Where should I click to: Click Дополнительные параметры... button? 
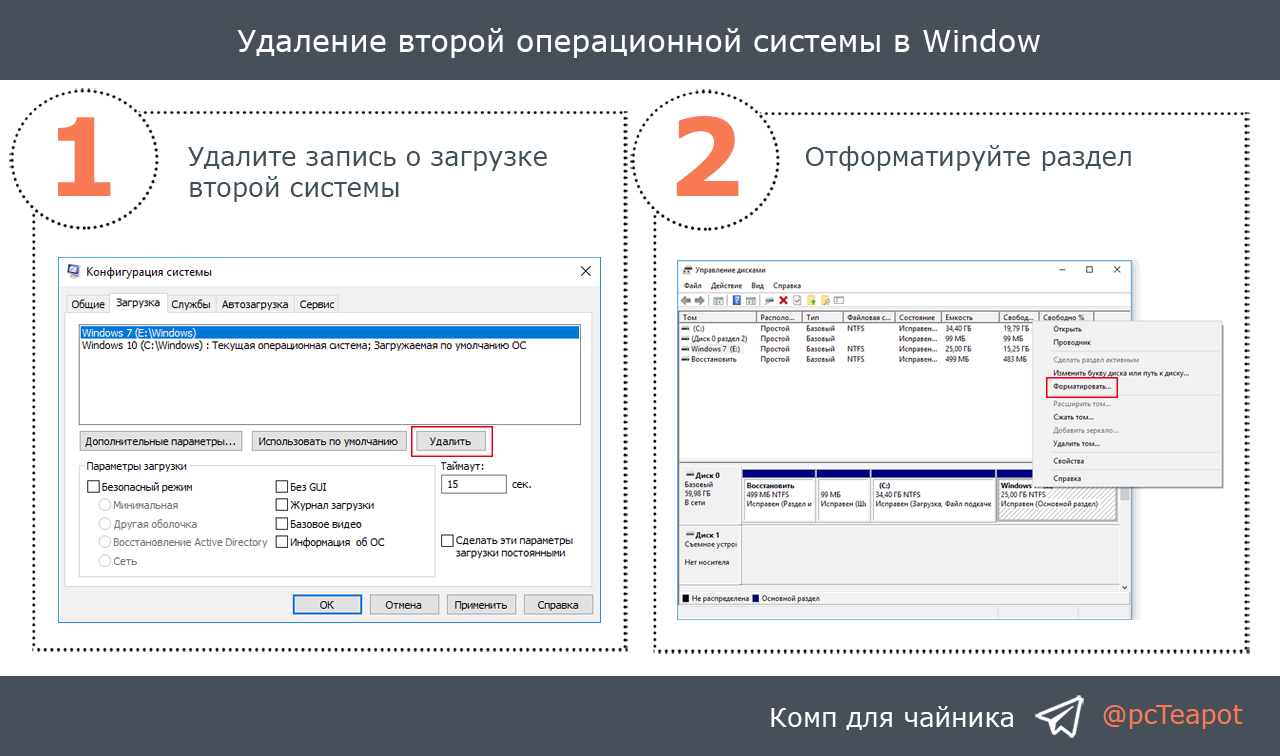pos(161,441)
